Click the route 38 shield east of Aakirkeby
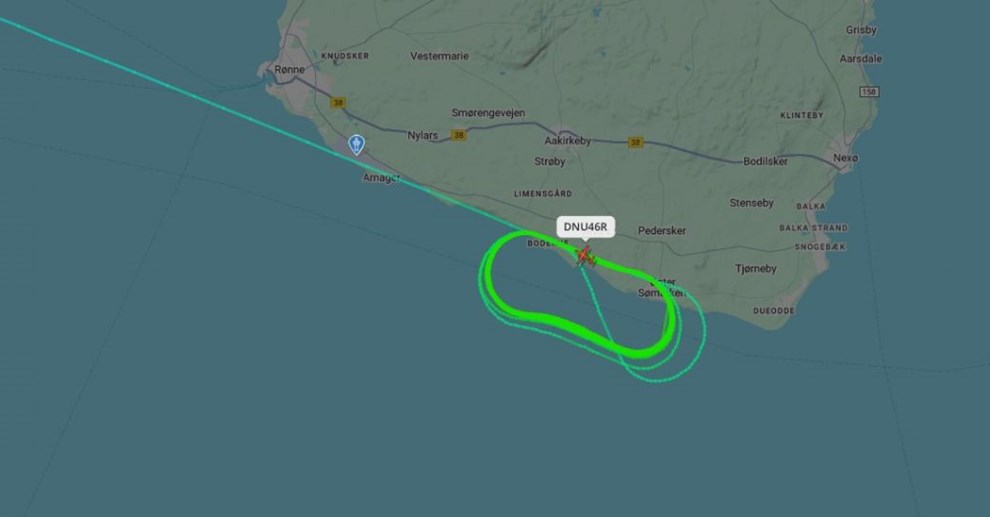The width and height of the screenshot is (990, 517). pyautogui.click(x=635, y=143)
